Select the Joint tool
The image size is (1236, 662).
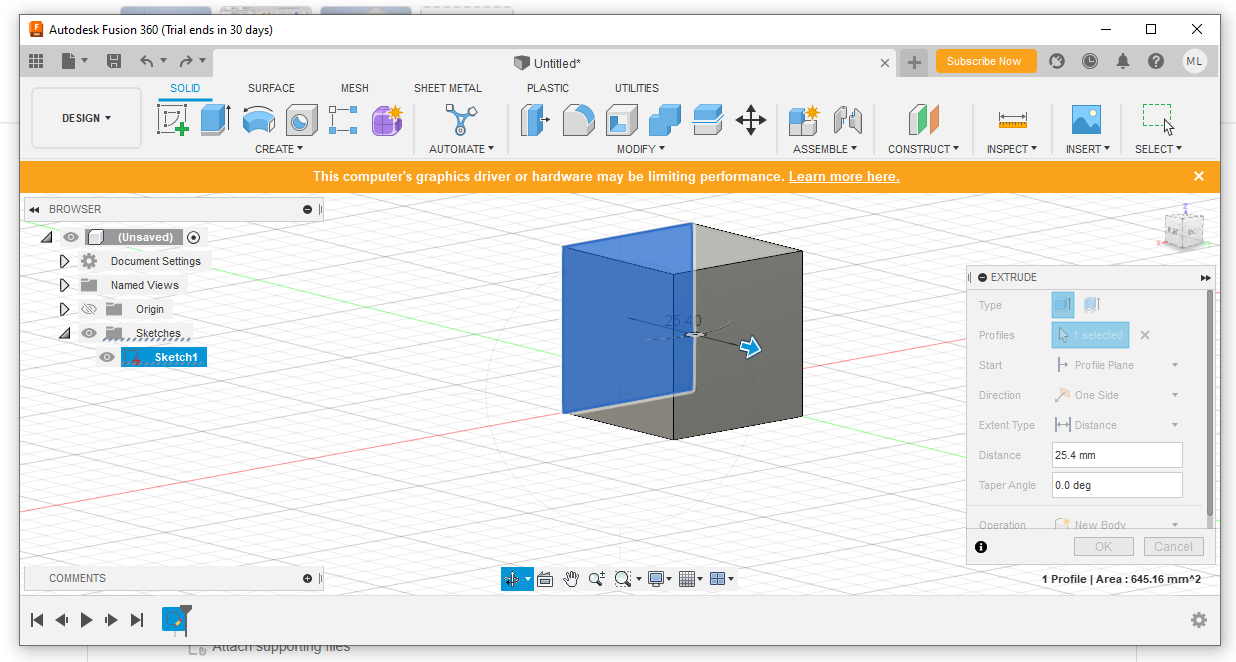(847, 120)
